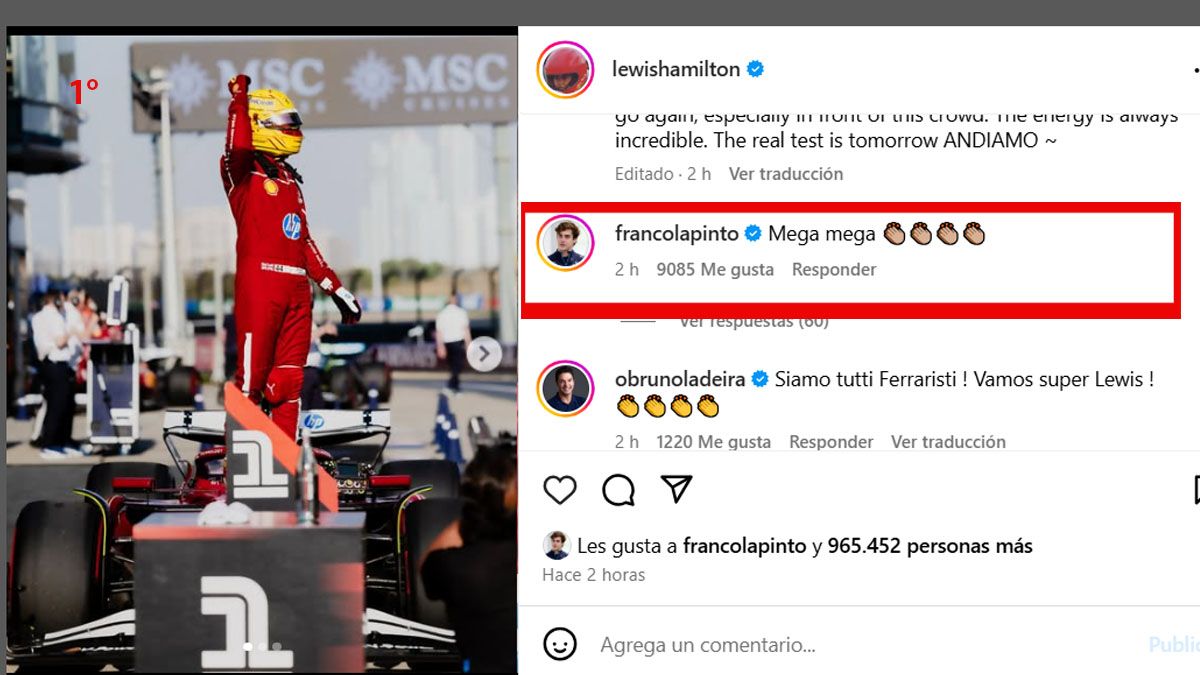The height and width of the screenshot is (675, 1200).
Task: Open francolapinto avatar in comment
Action: point(566,243)
